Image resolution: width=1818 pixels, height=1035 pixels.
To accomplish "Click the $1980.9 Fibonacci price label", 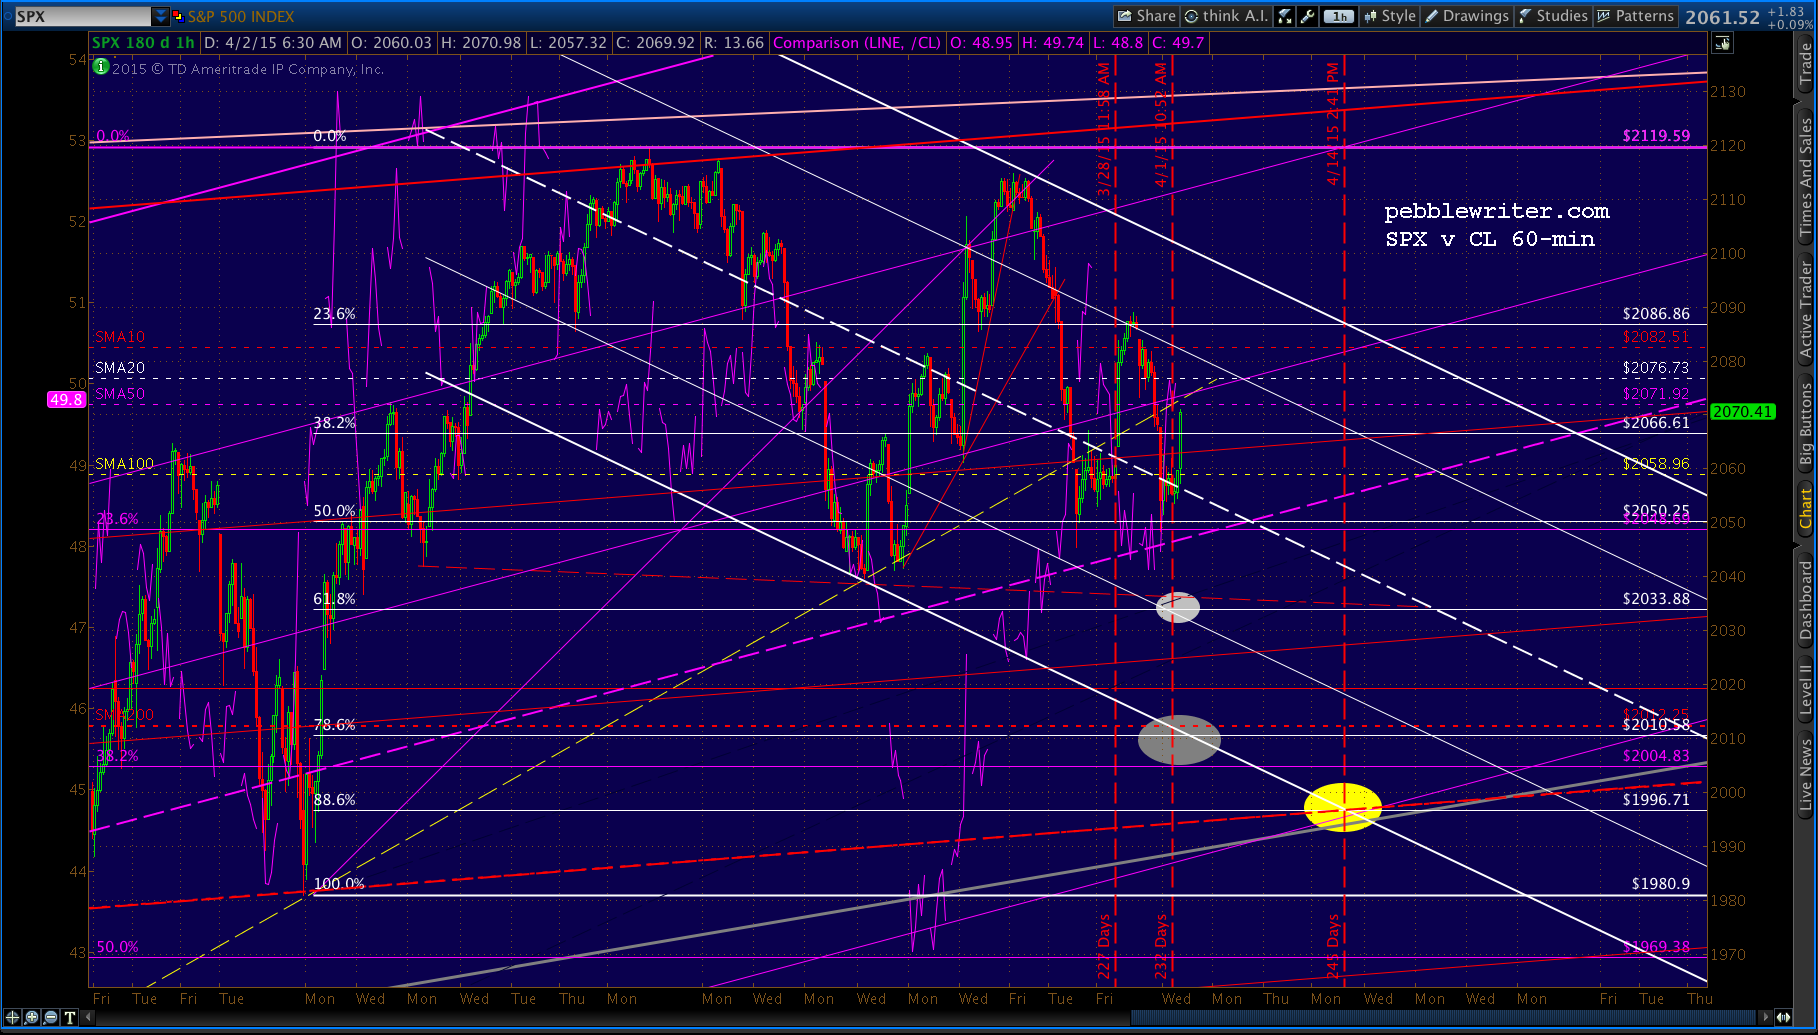I will [x=1660, y=884].
